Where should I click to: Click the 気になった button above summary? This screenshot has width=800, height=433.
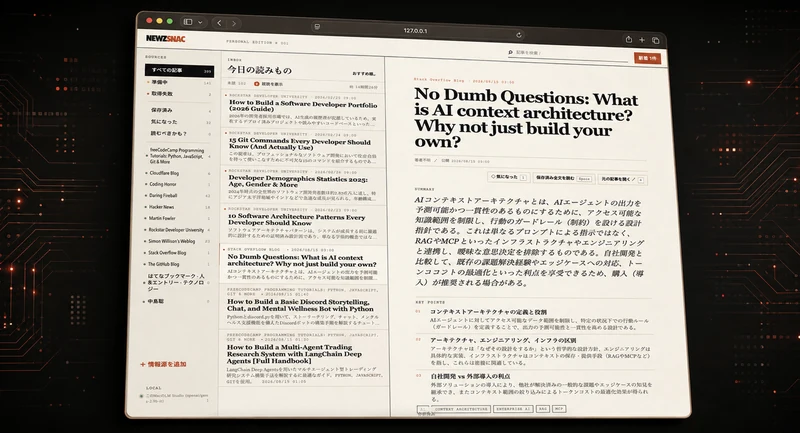click(x=508, y=177)
